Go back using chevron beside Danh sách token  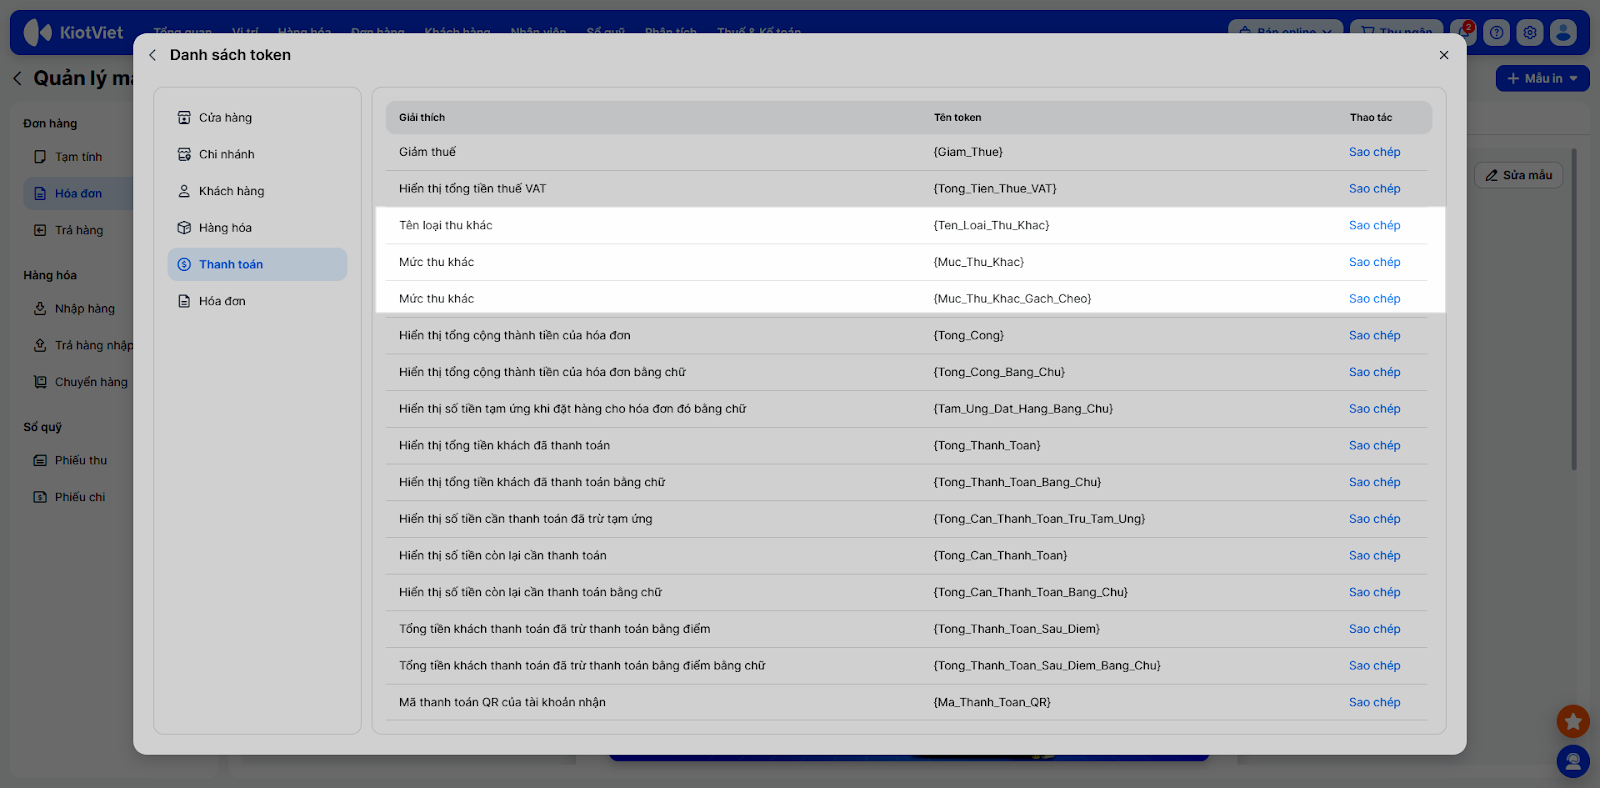click(x=152, y=55)
